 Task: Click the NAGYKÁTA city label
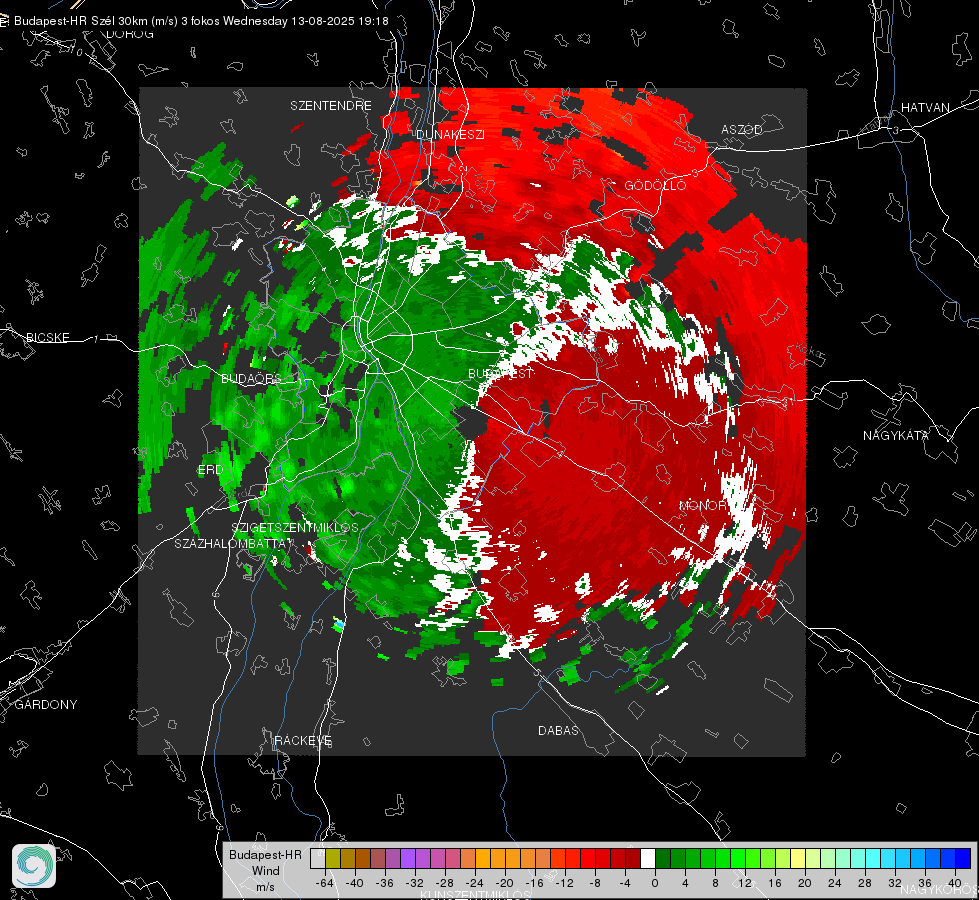pos(896,435)
